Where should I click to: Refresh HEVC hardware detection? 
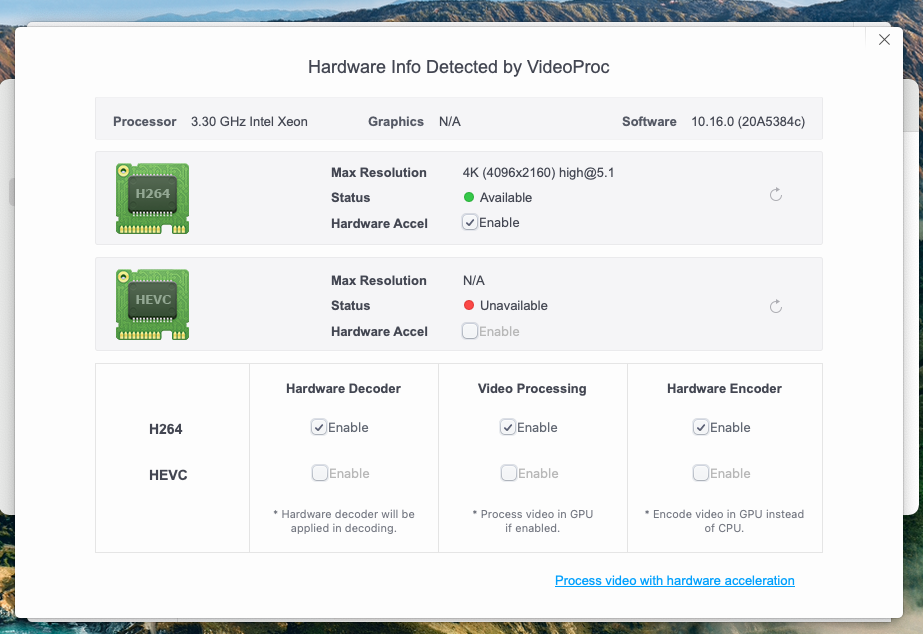pos(776,306)
